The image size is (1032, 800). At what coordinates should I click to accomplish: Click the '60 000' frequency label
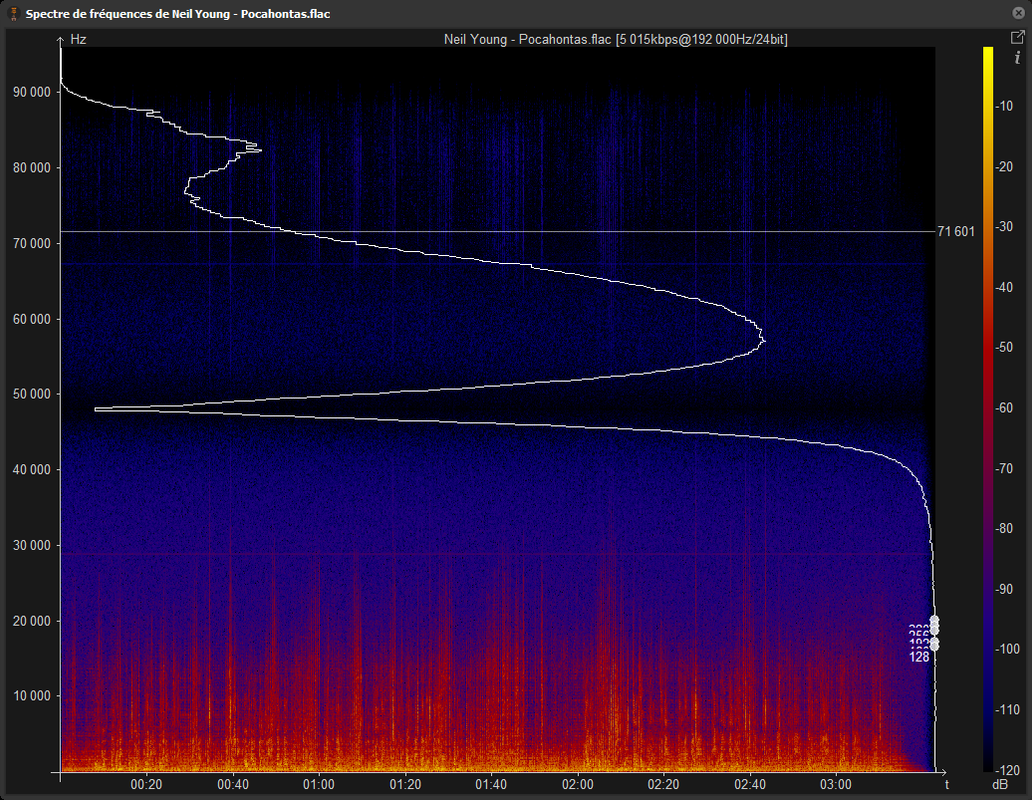click(32, 319)
